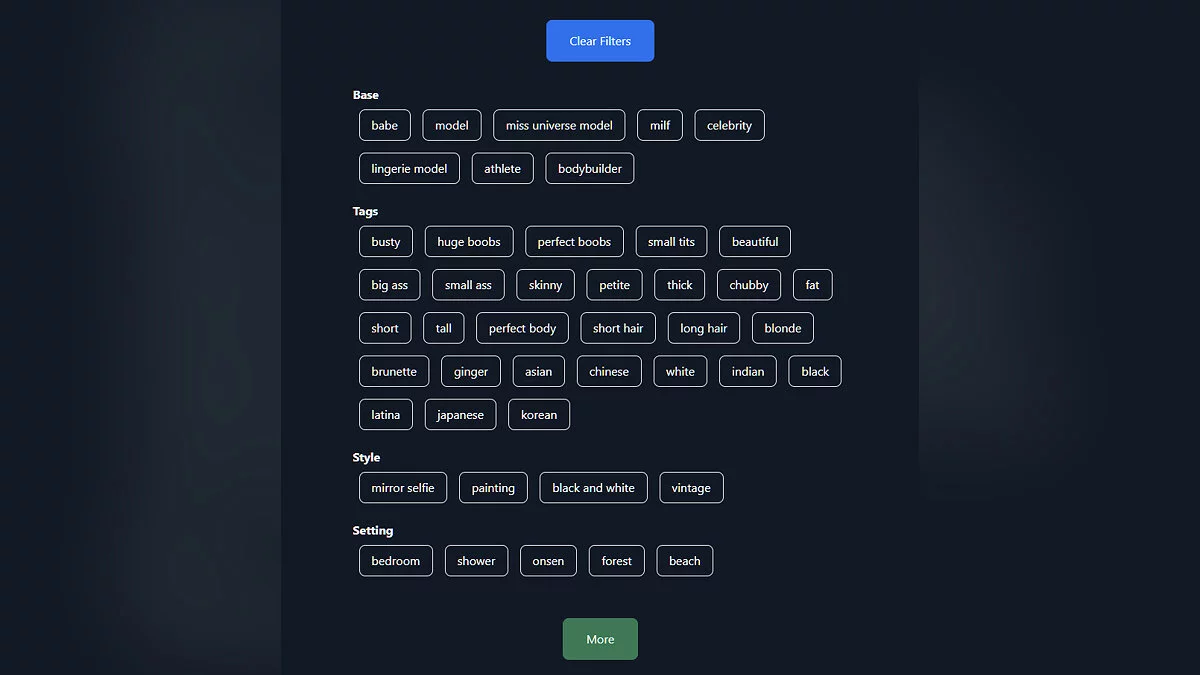This screenshot has width=1200, height=675.
Task: Select the painting style filter
Action: pyautogui.click(x=493, y=488)
